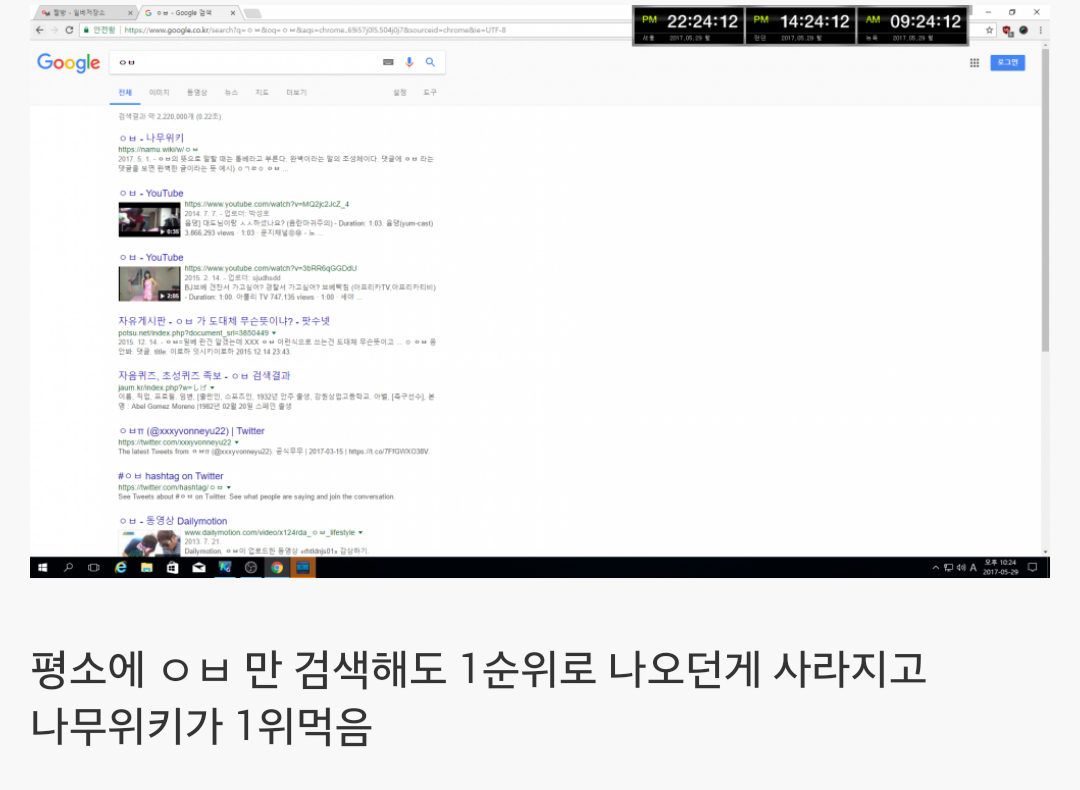Click the blue 로그인 button

(1008, 63)
